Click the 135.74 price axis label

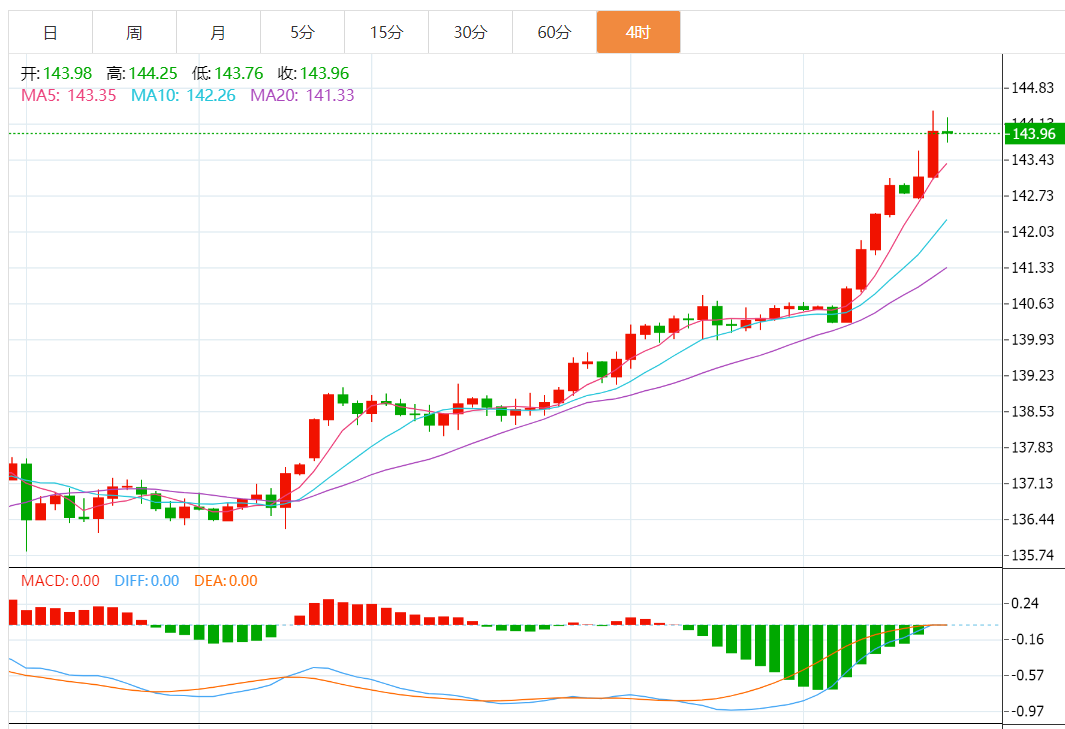point(1032,555)
